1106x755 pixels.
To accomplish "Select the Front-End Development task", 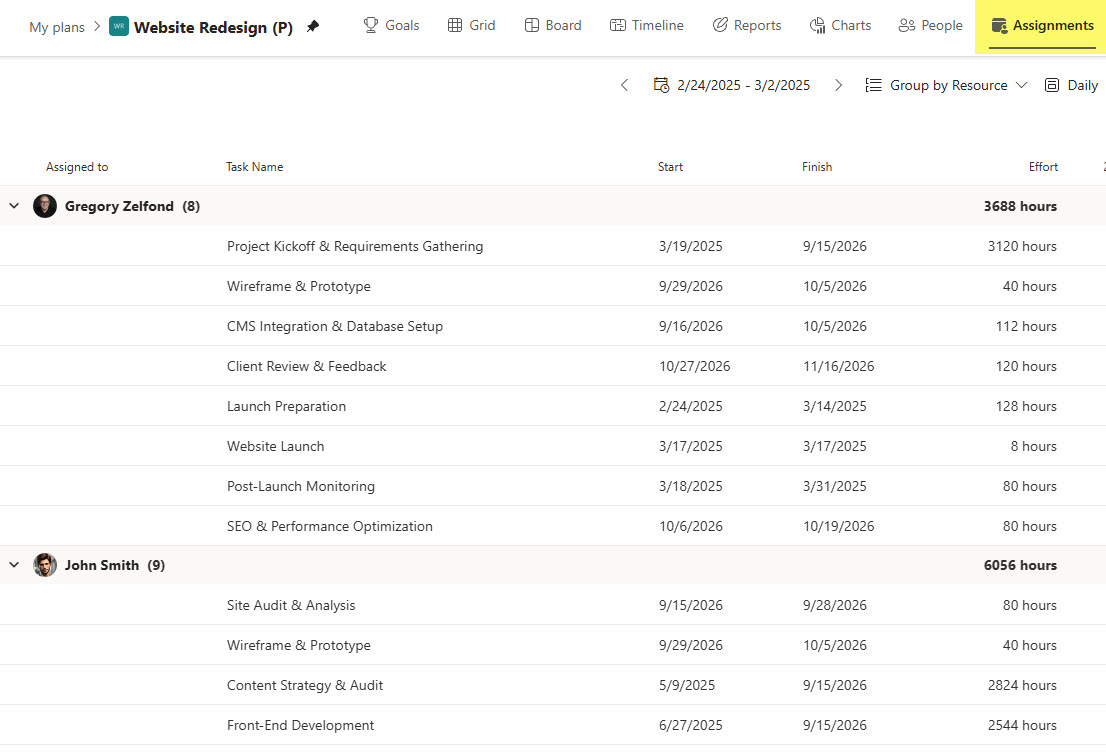I will point(300,725).
